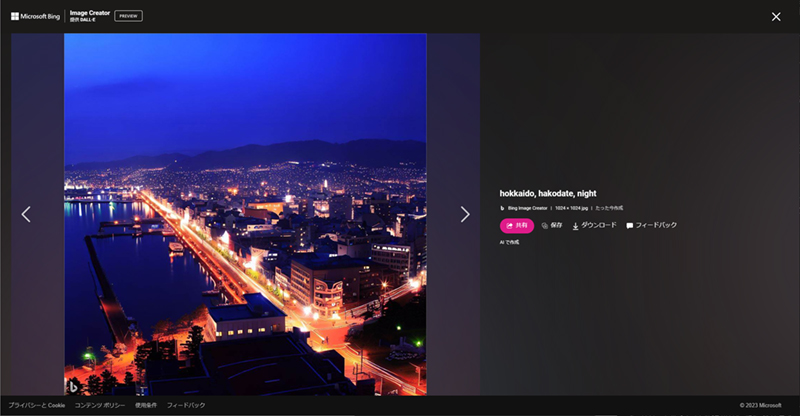Open the generated Hakodate night image
Viewport: 800px width, 416px height.
[x=245, y=214]
